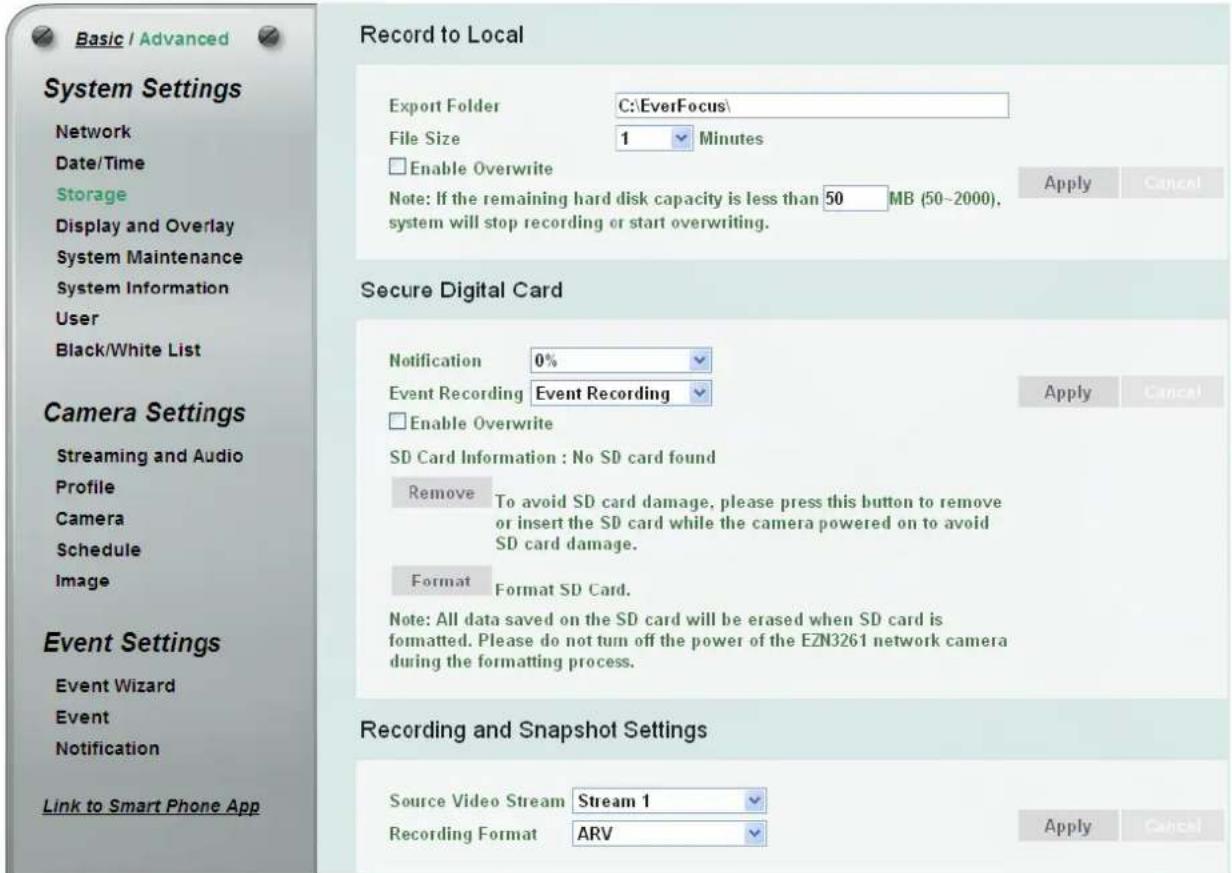Open Streaming and Audio settings
Viewport: 1232px width, 873px height.
click(151, 457)
